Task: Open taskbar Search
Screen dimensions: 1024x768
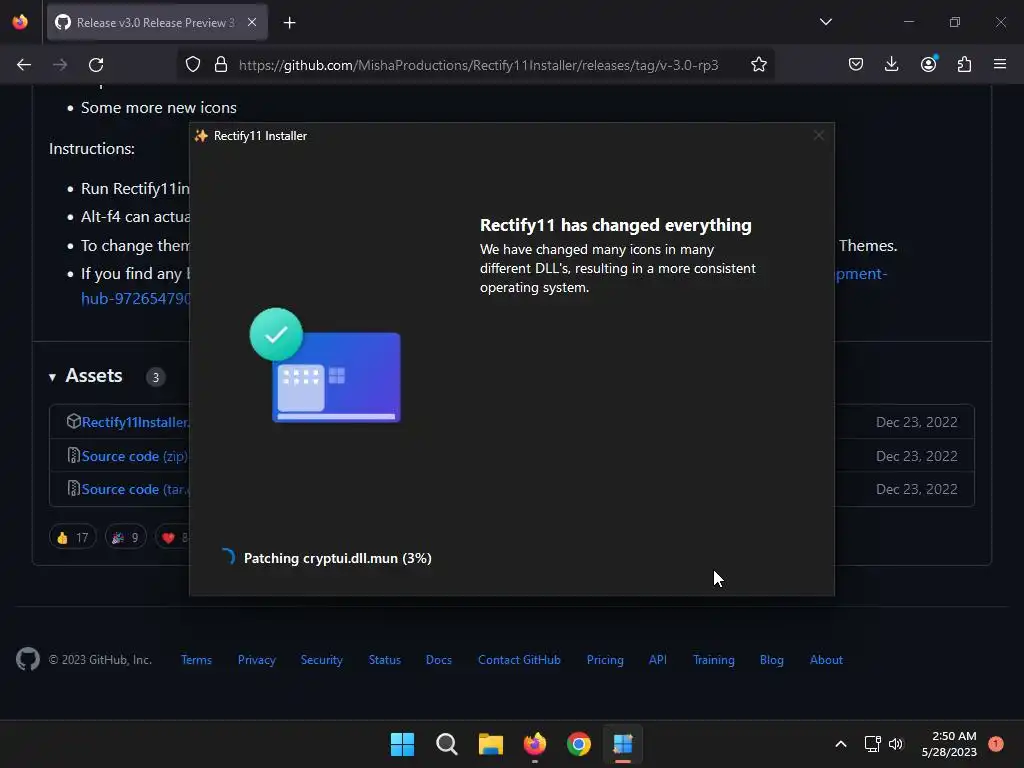Action: click(447, 744)
